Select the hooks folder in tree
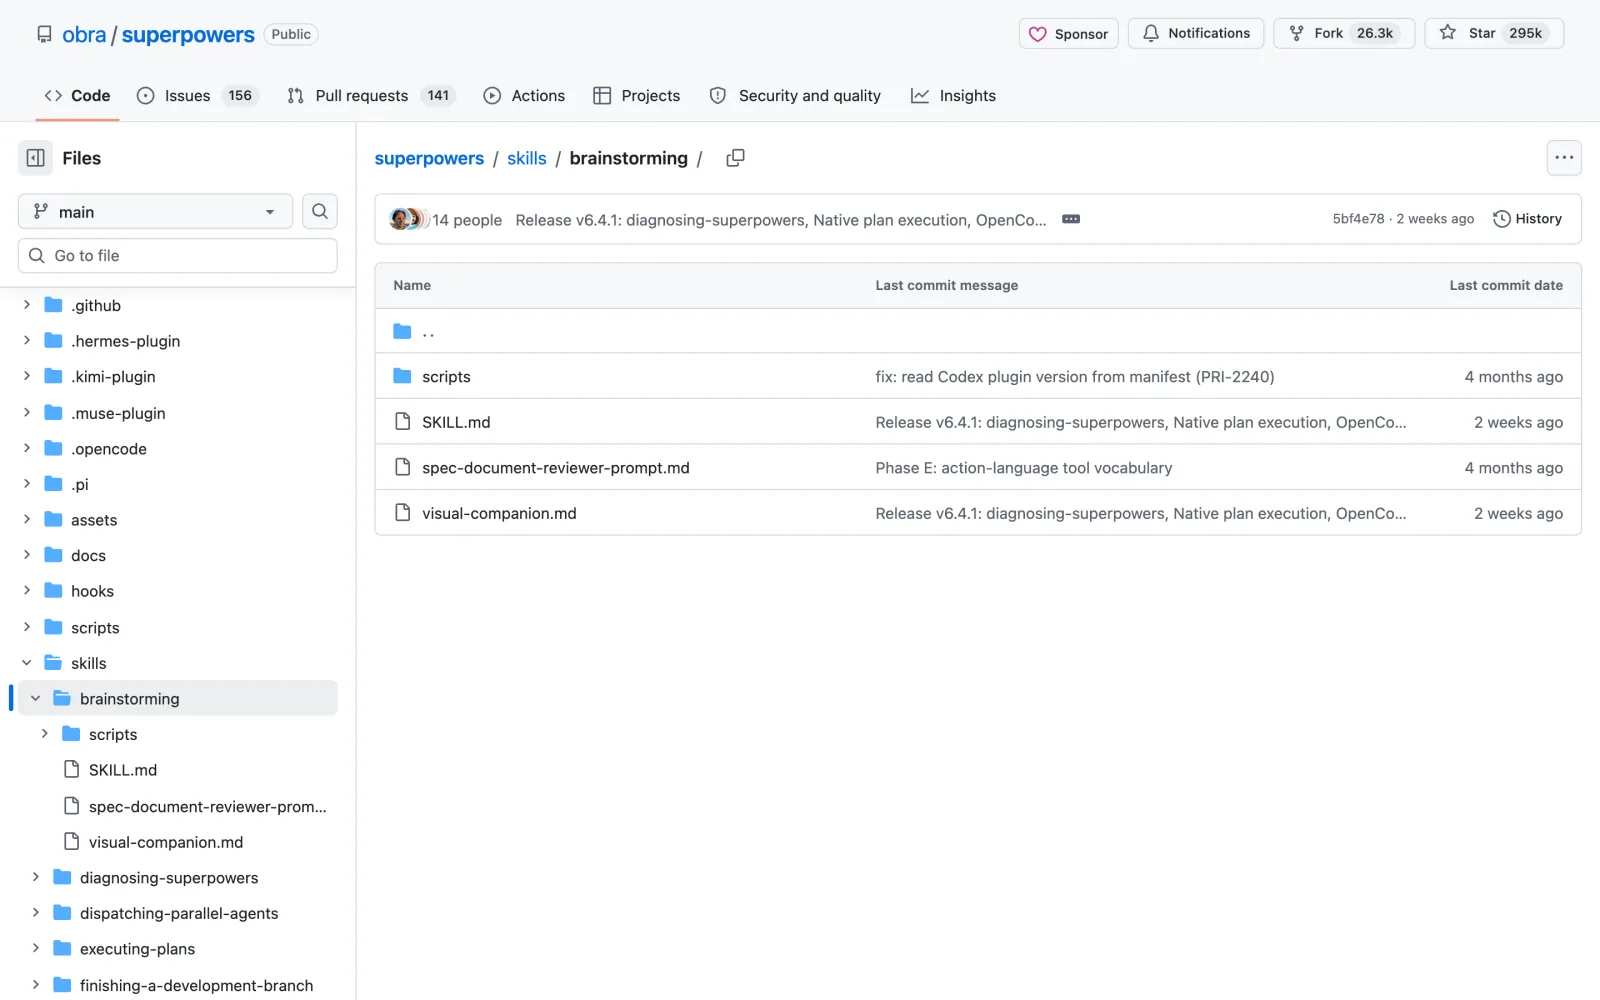This screenshot has width=1600, height=1000. (x=92, y=591)
